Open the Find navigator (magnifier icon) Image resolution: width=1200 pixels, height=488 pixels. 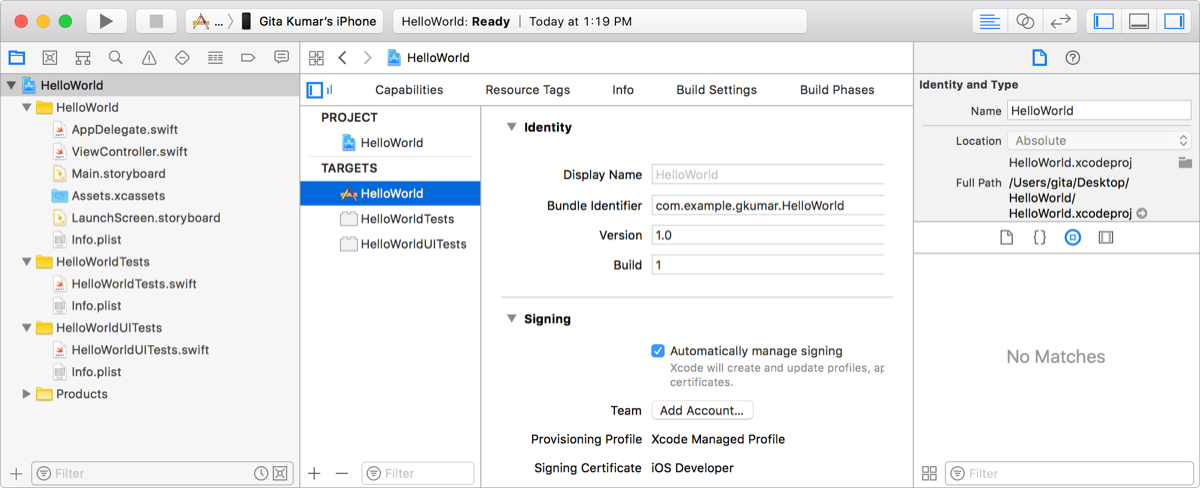[116, 58]
